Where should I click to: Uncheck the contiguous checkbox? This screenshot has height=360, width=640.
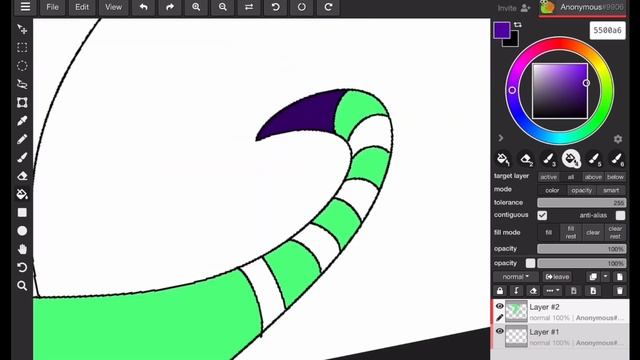[542, 215]
